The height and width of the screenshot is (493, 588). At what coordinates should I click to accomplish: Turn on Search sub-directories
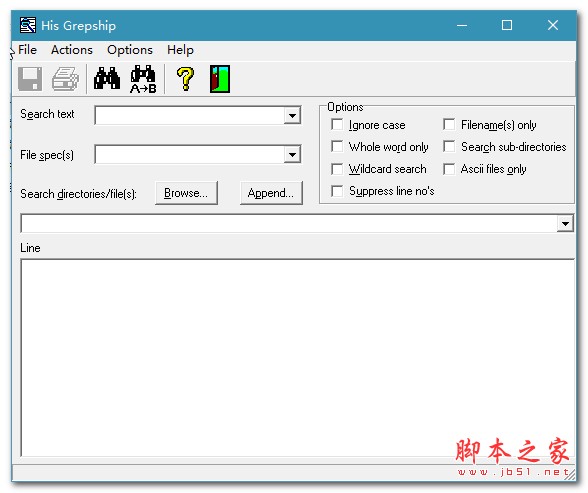[449, 147]
